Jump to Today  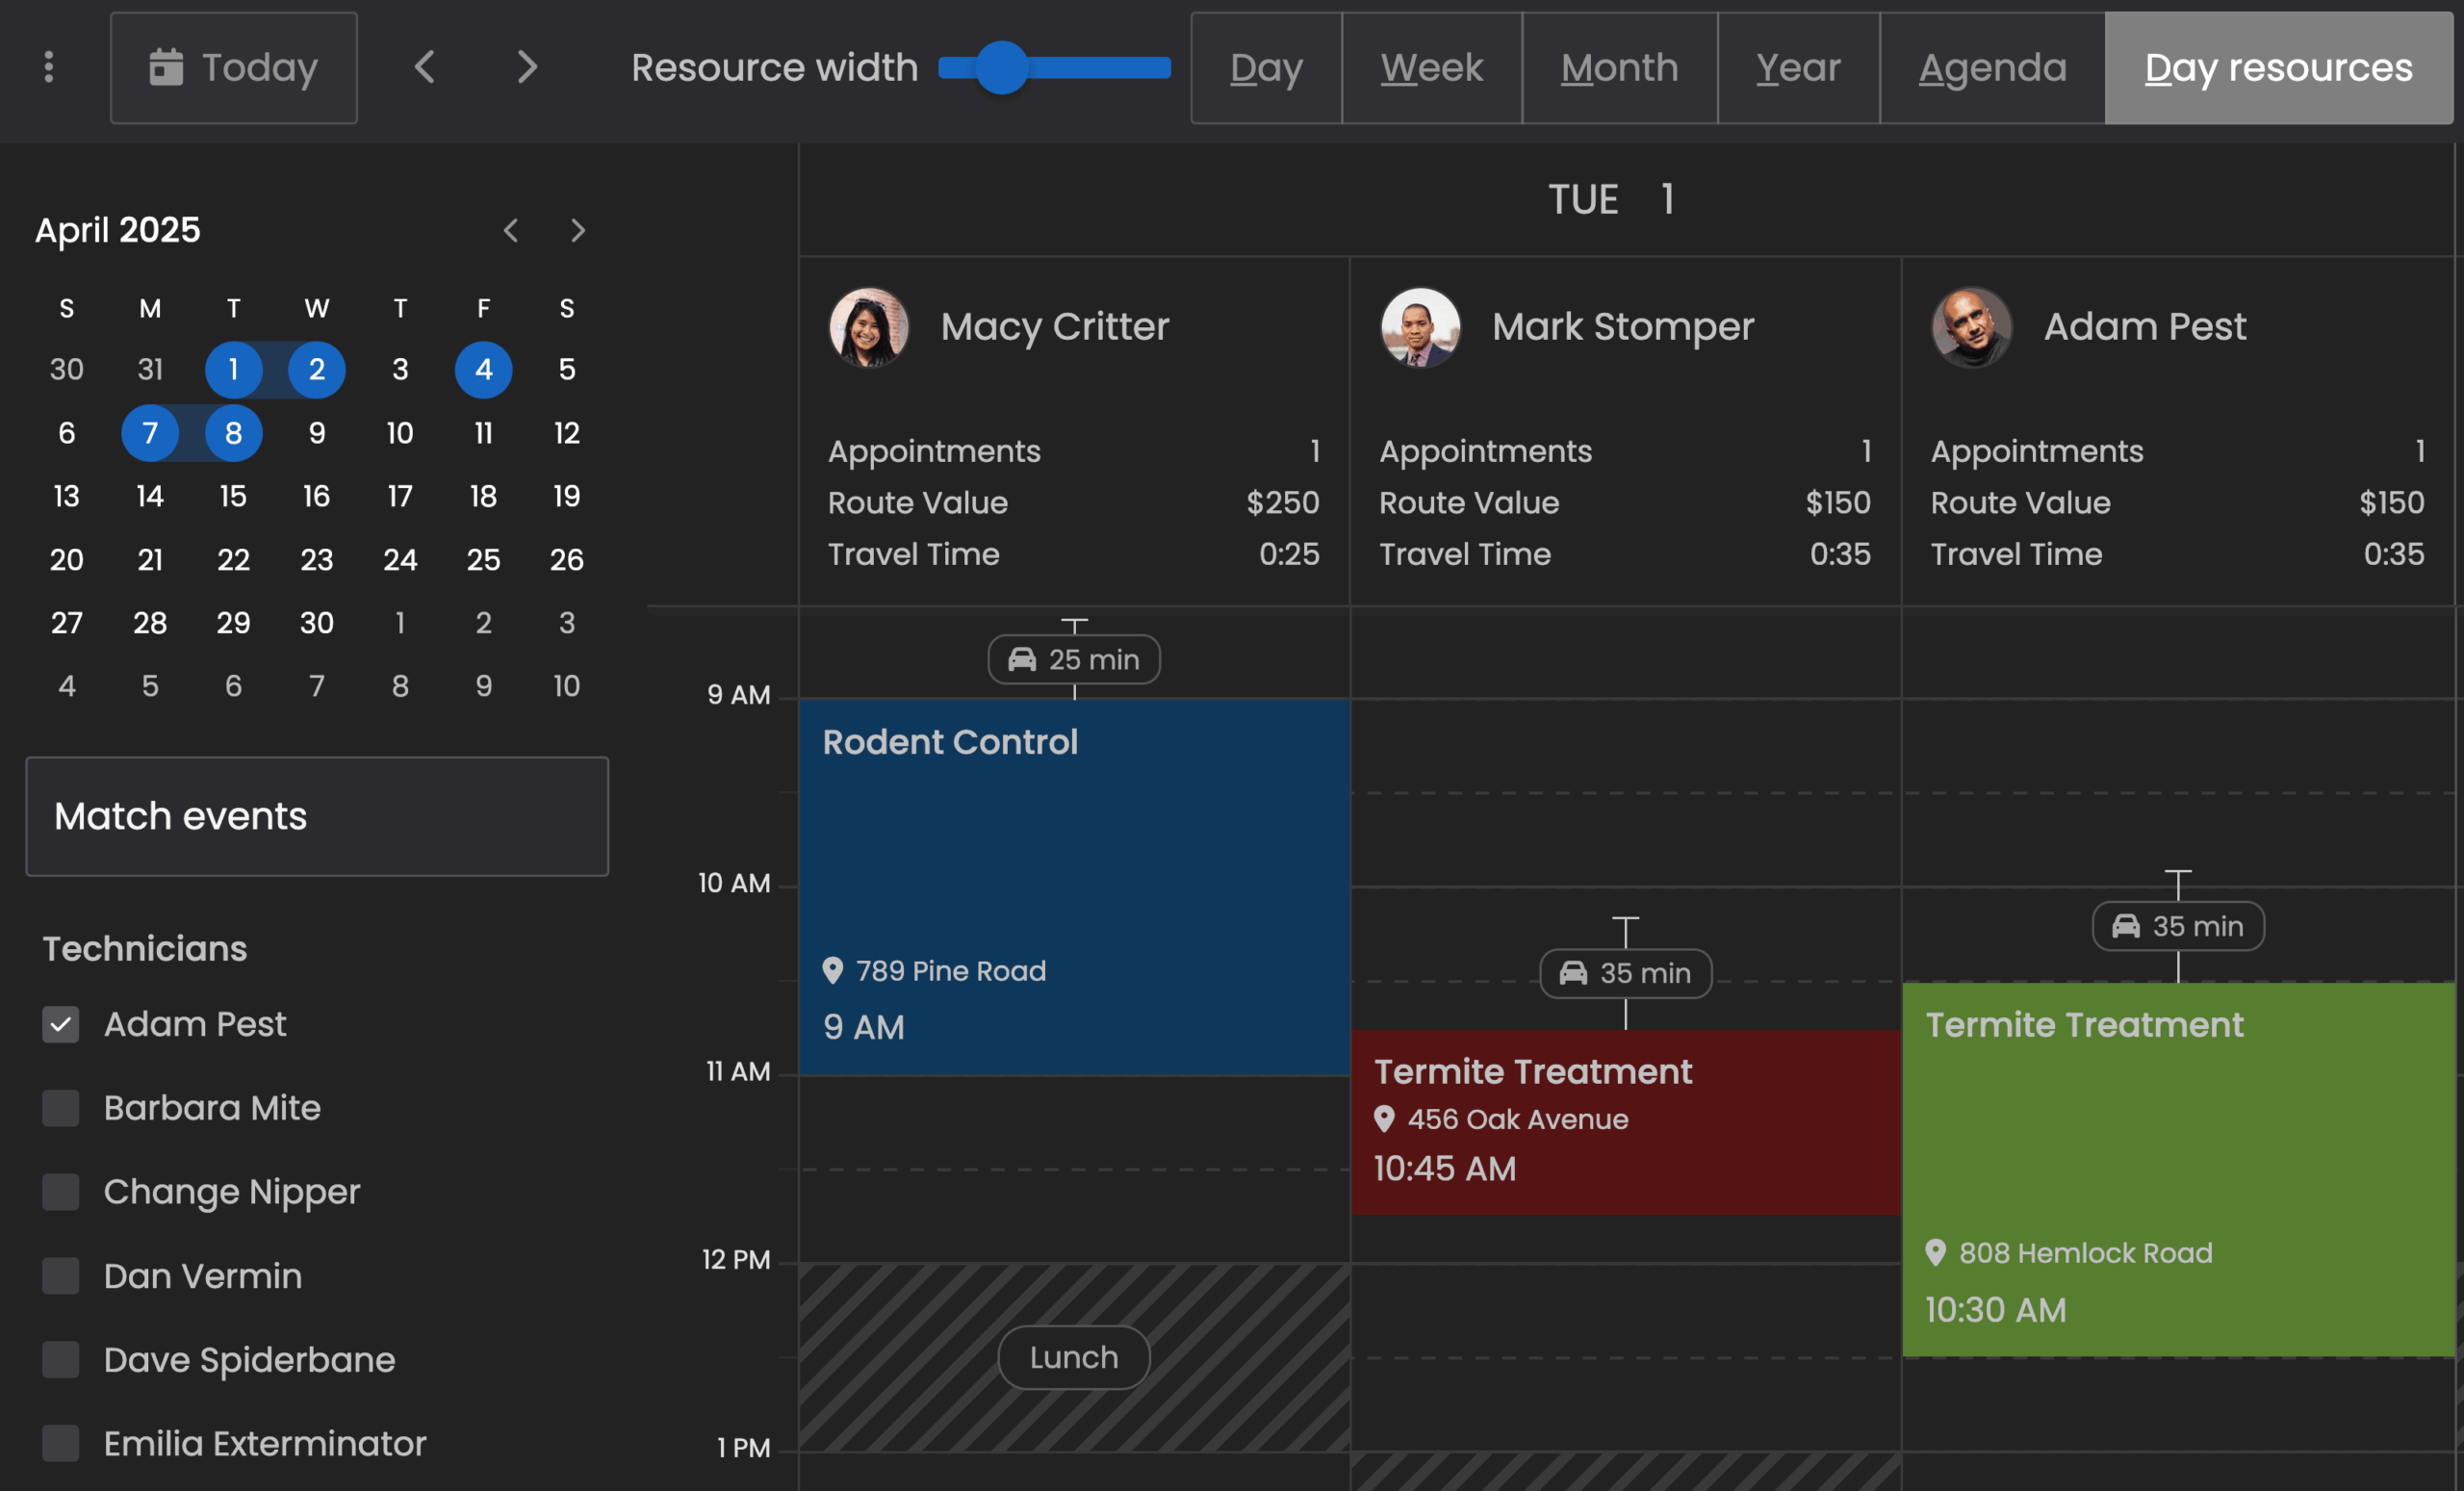[233, 67]
